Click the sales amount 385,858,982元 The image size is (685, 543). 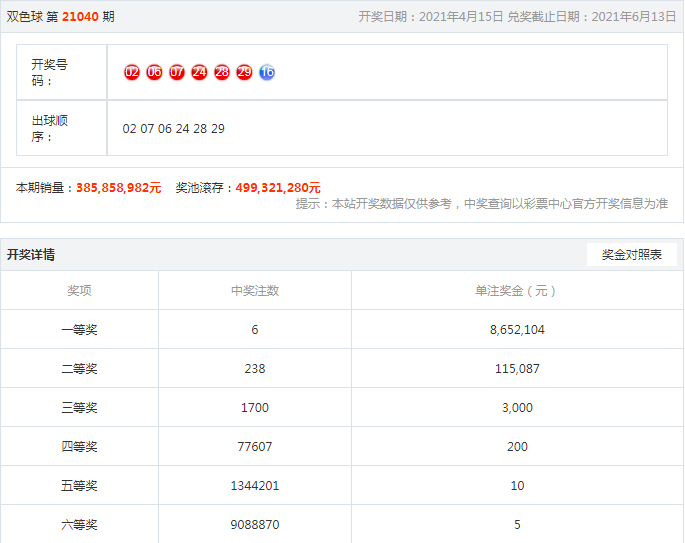[x=118, y=187]
